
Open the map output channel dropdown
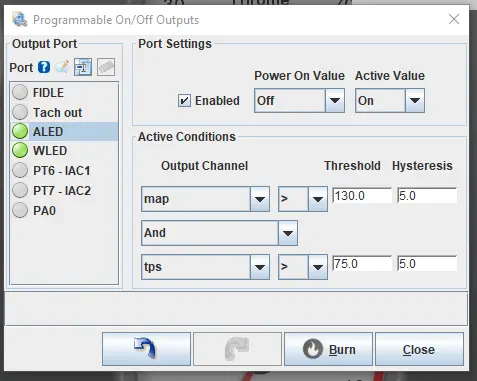tap(205, 199)
